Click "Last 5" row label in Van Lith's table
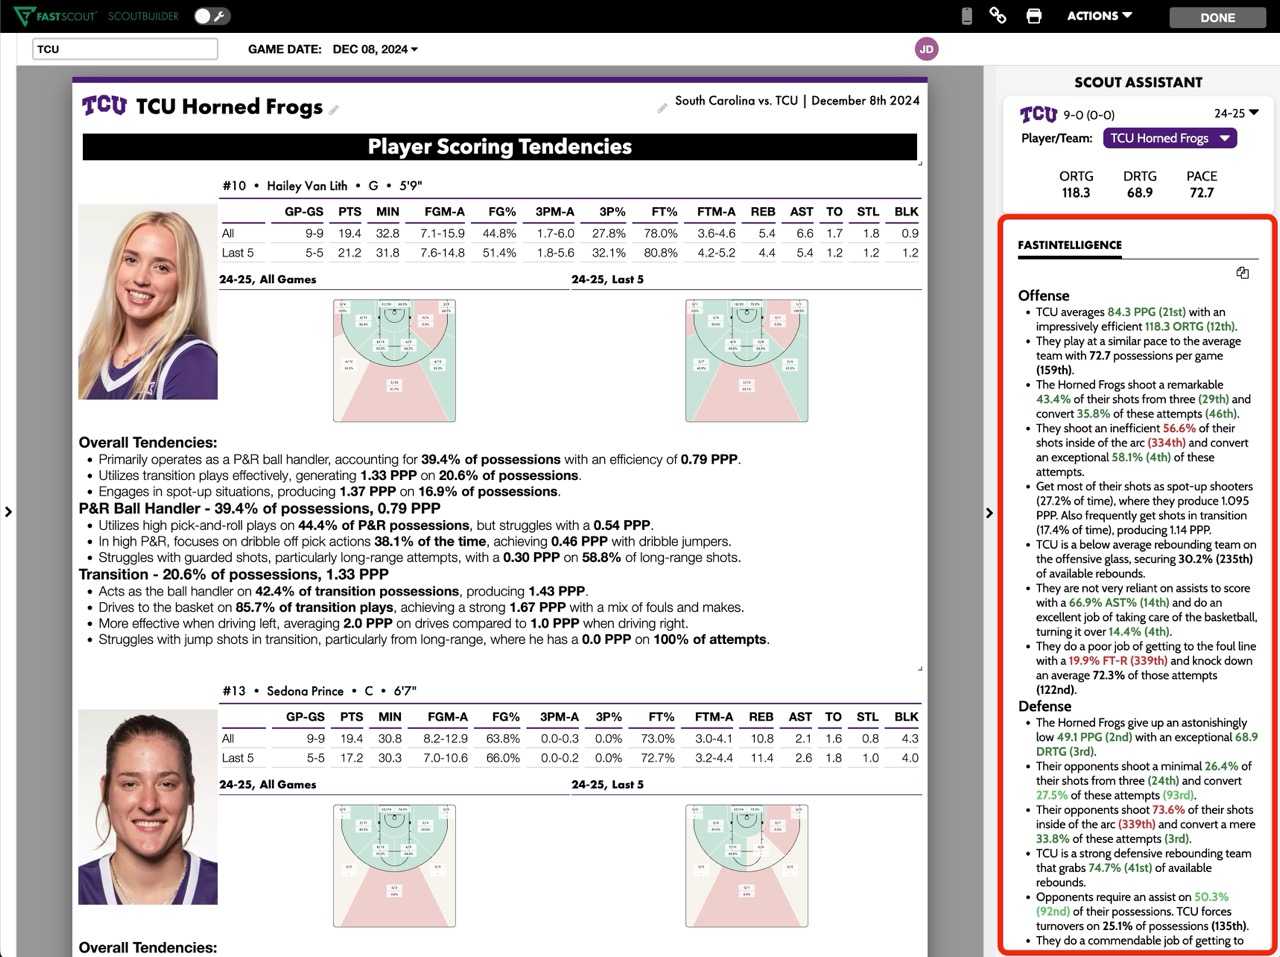This screenshot has width=1280, height=957. tap(238, 253)
